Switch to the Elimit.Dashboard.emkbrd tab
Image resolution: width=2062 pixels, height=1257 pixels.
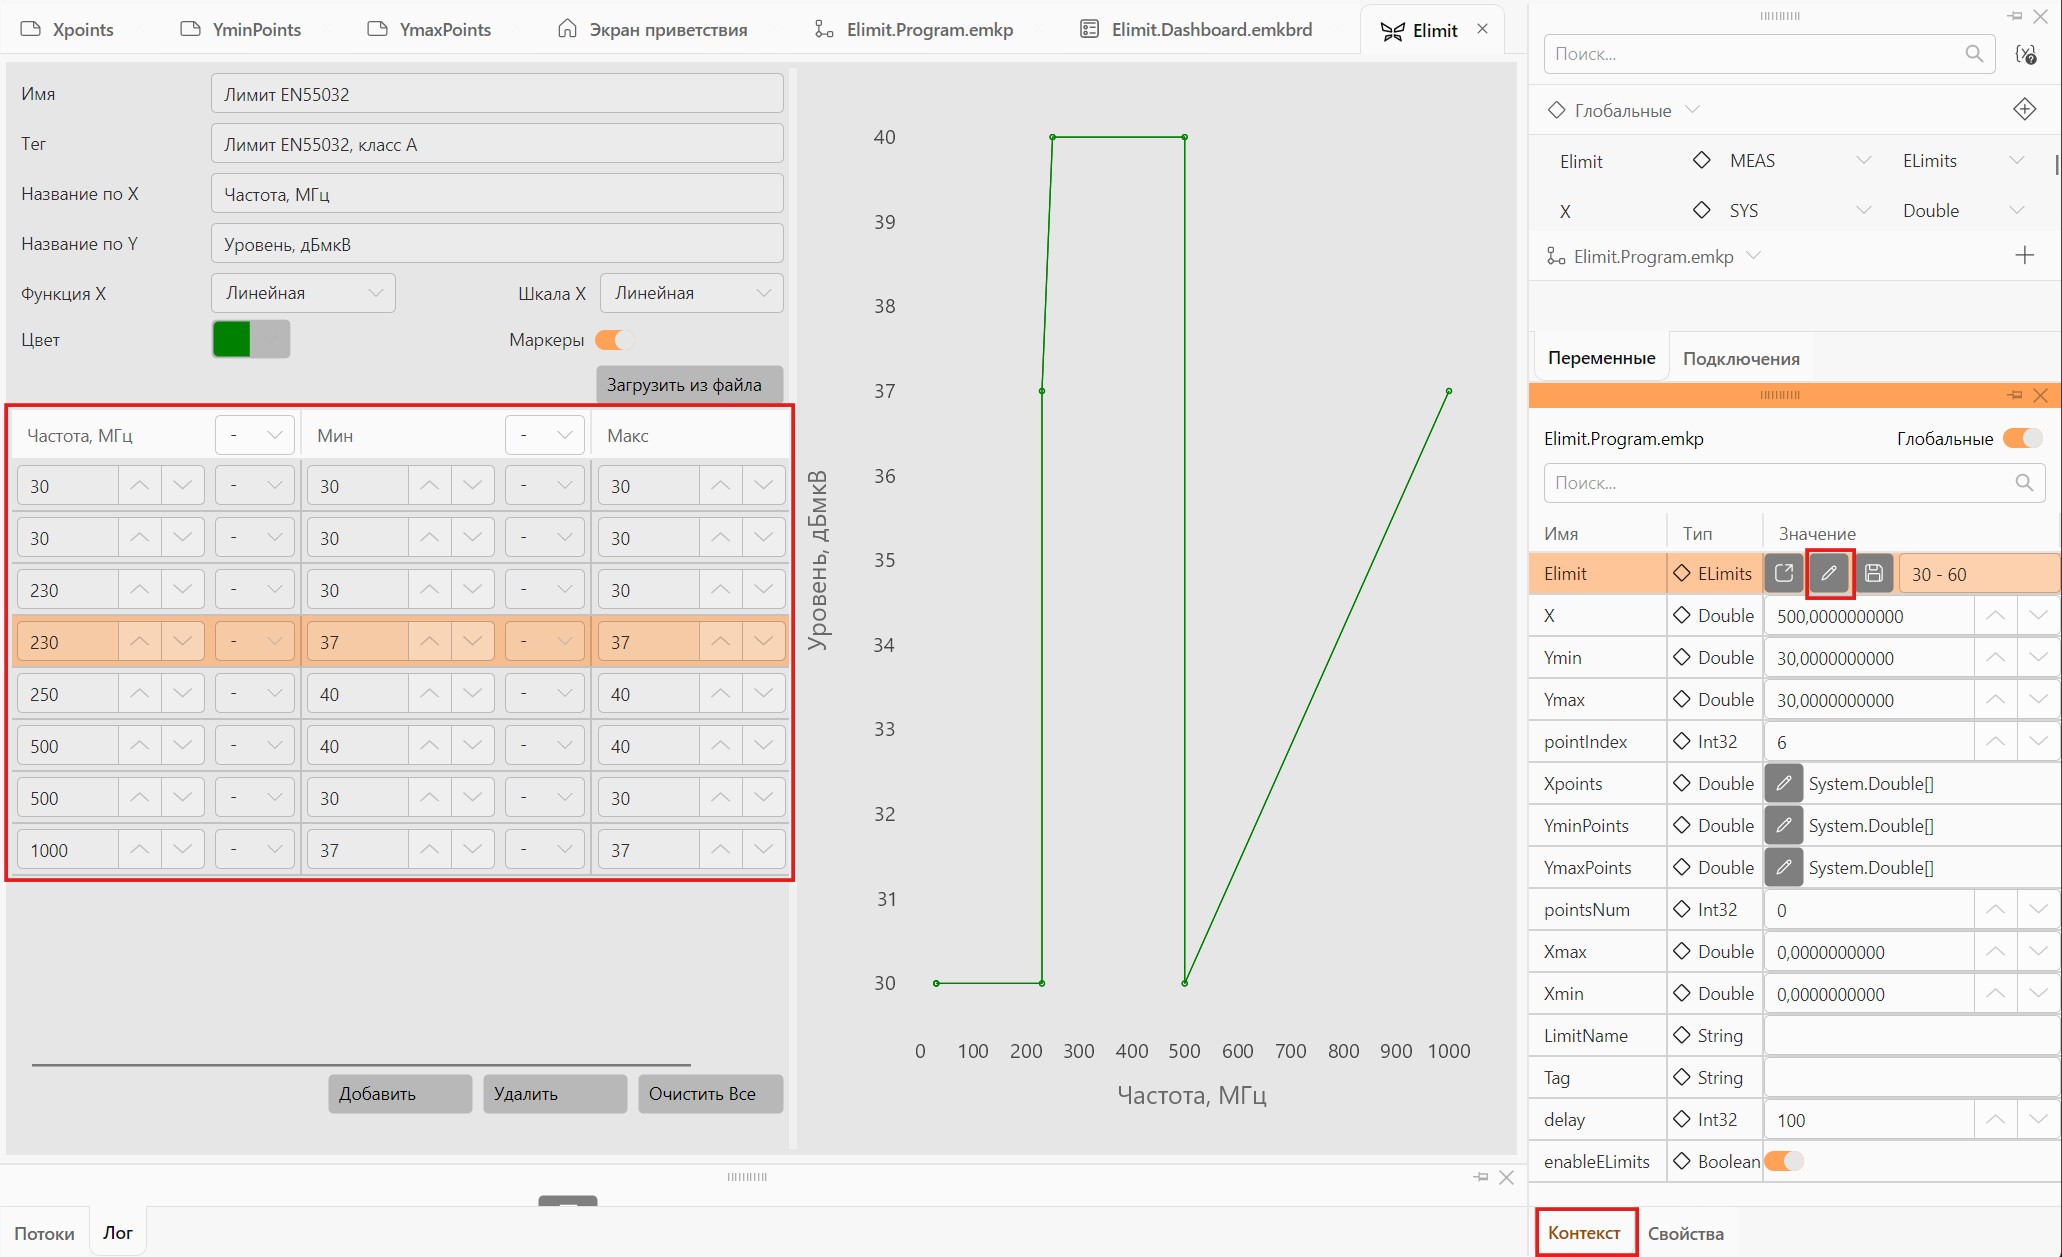(1196, 29)
